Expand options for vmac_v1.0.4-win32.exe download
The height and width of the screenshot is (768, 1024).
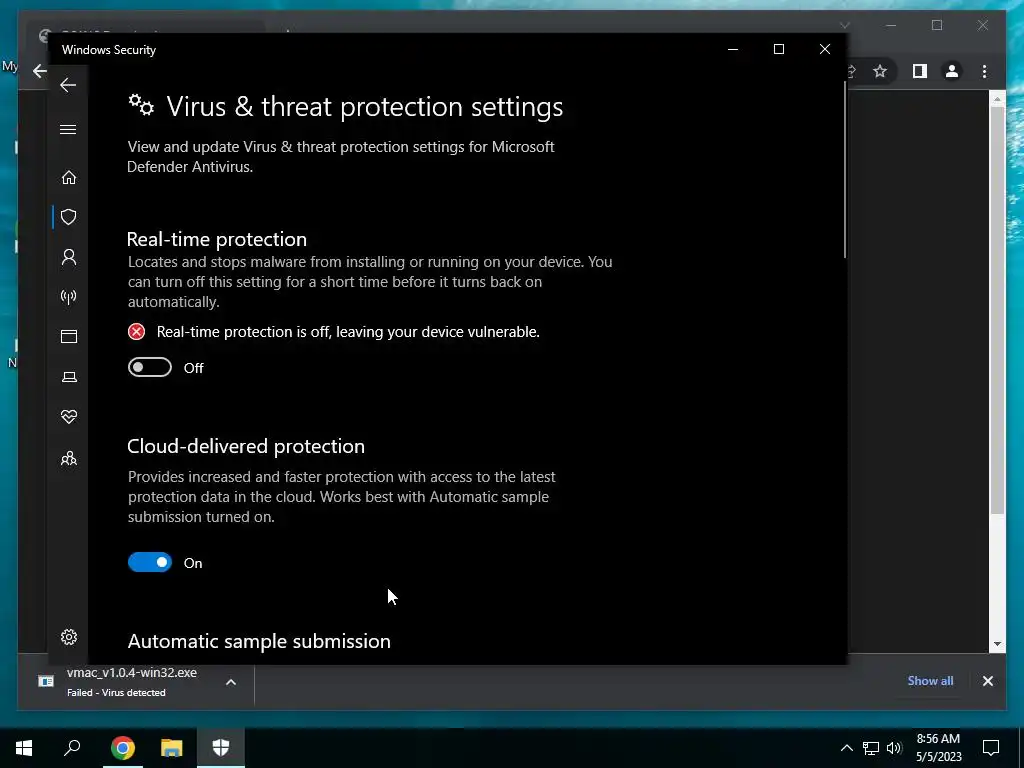click(x=231, y=682)
